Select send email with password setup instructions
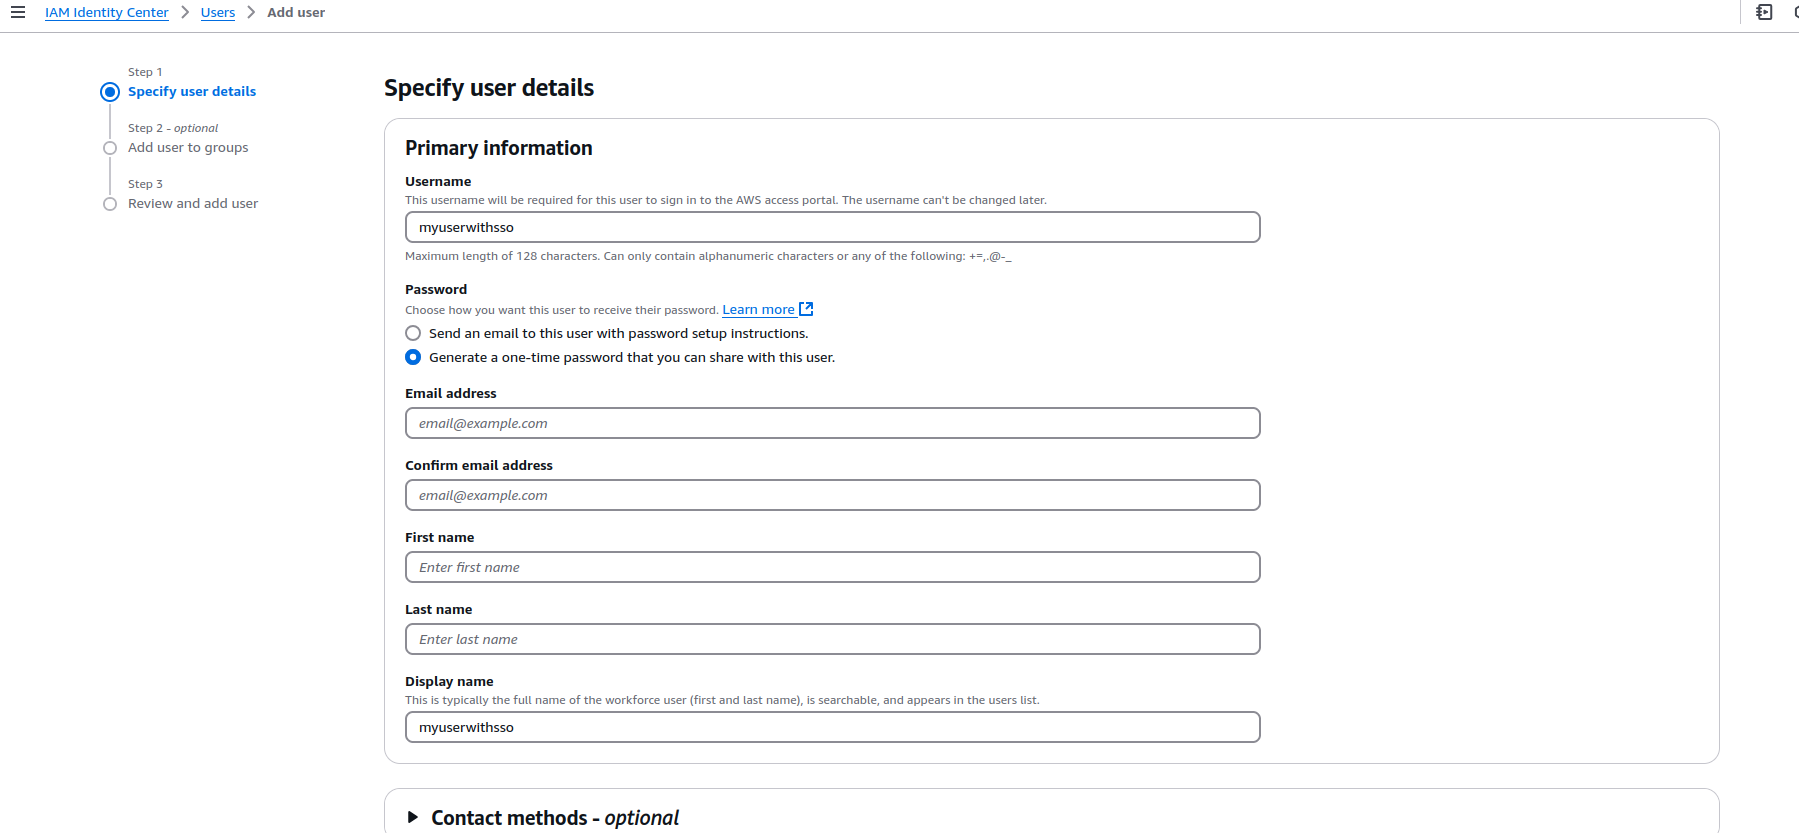 click(x=413, y=333)
